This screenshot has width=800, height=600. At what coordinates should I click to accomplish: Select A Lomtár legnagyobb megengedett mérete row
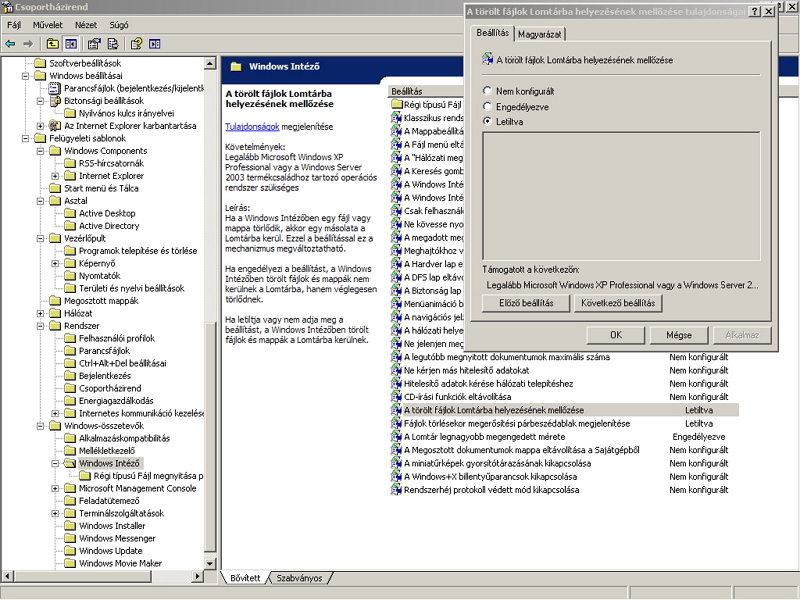tap(564, 437)
